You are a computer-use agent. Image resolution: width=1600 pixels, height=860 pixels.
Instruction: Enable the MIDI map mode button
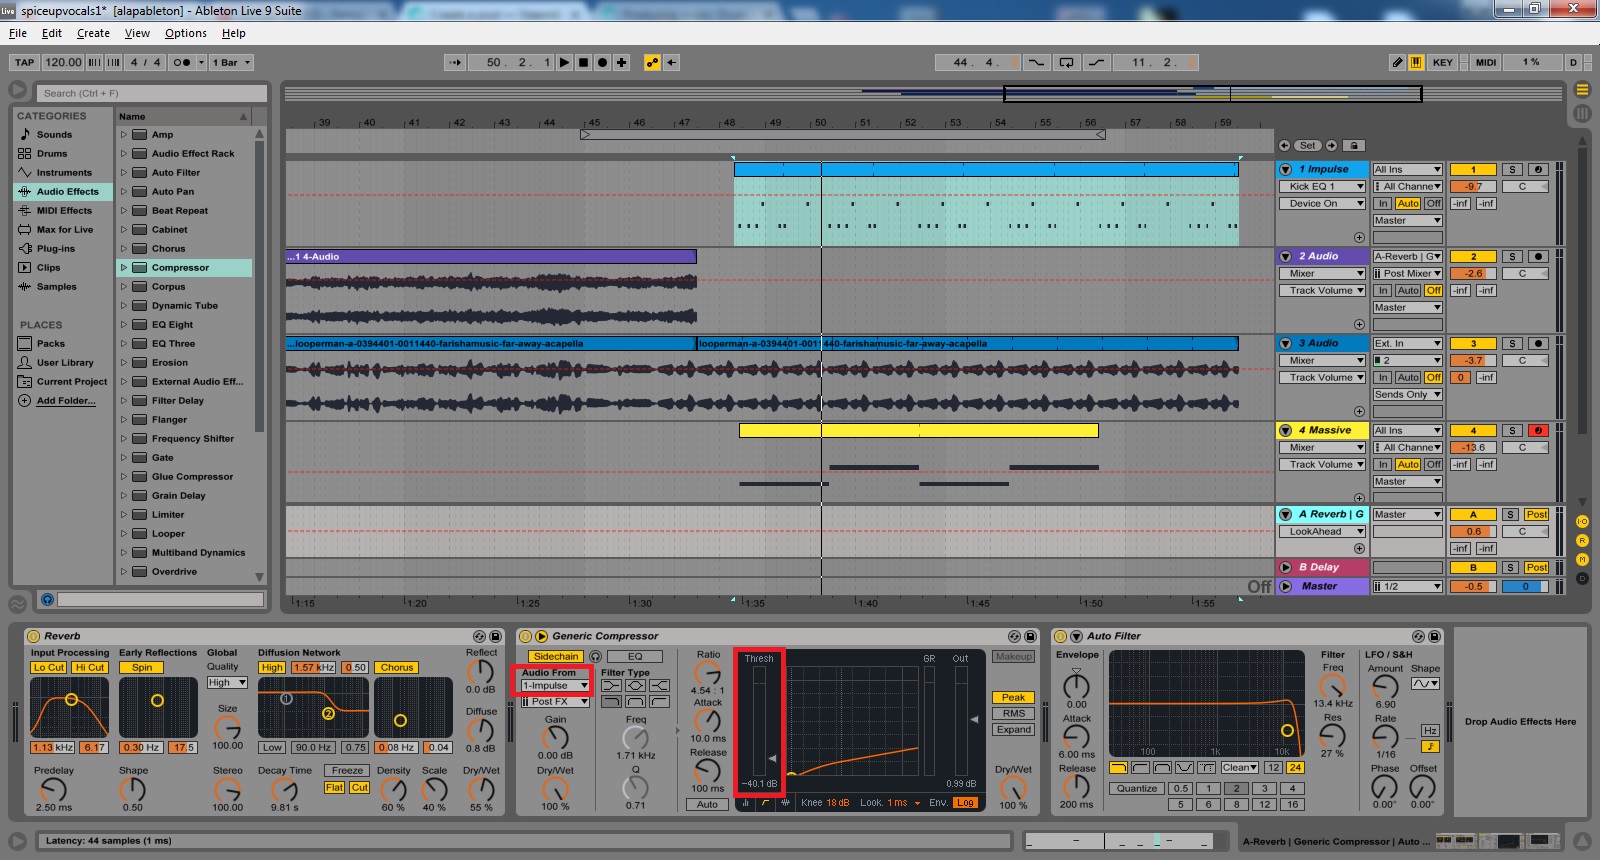point(1486,62)
